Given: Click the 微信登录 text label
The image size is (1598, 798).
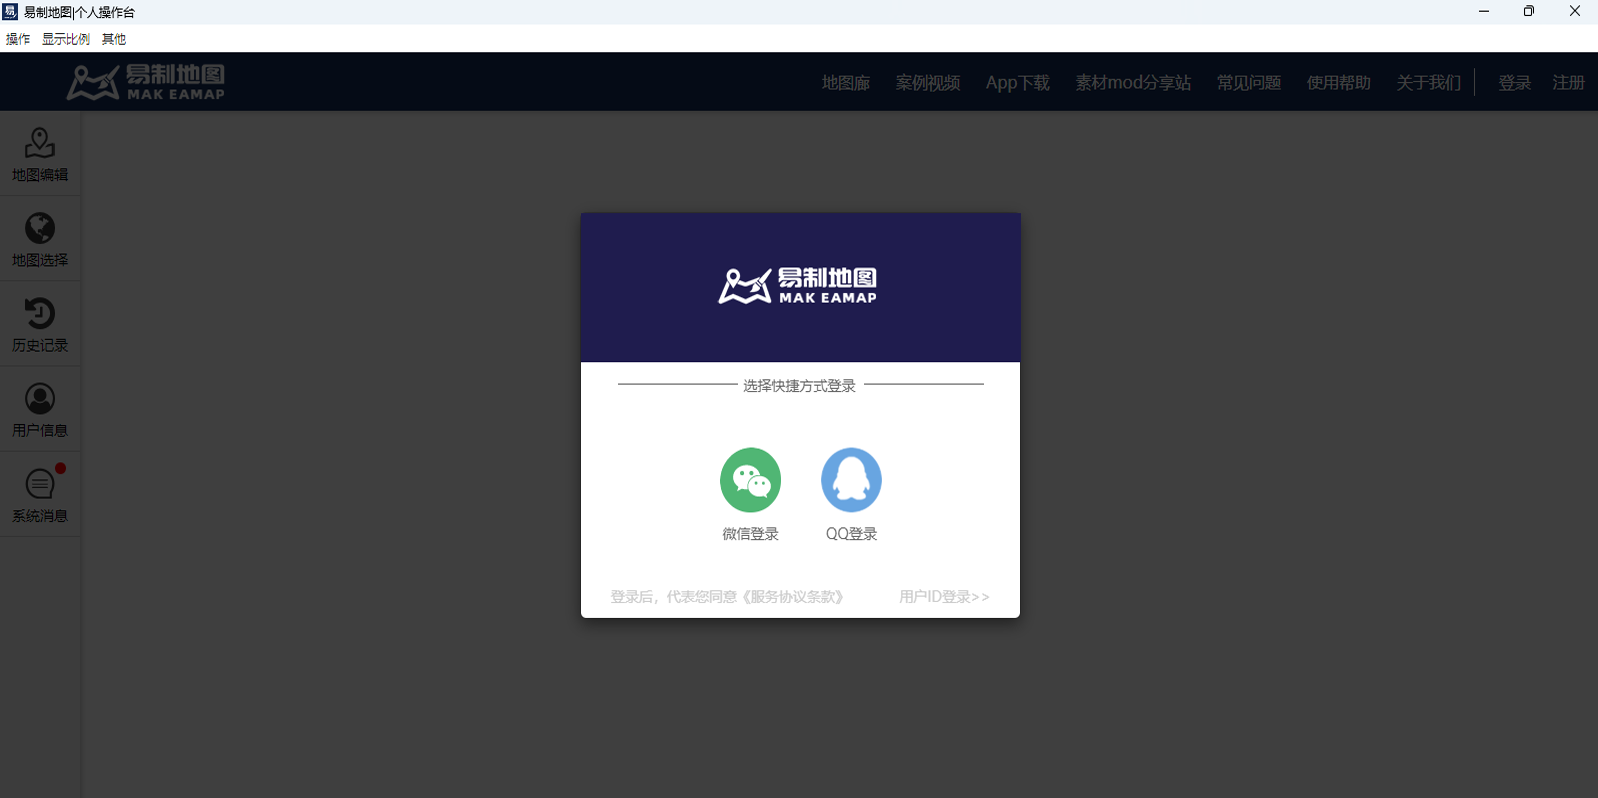Looking at the screenshot, I should [x=751, y=534].
